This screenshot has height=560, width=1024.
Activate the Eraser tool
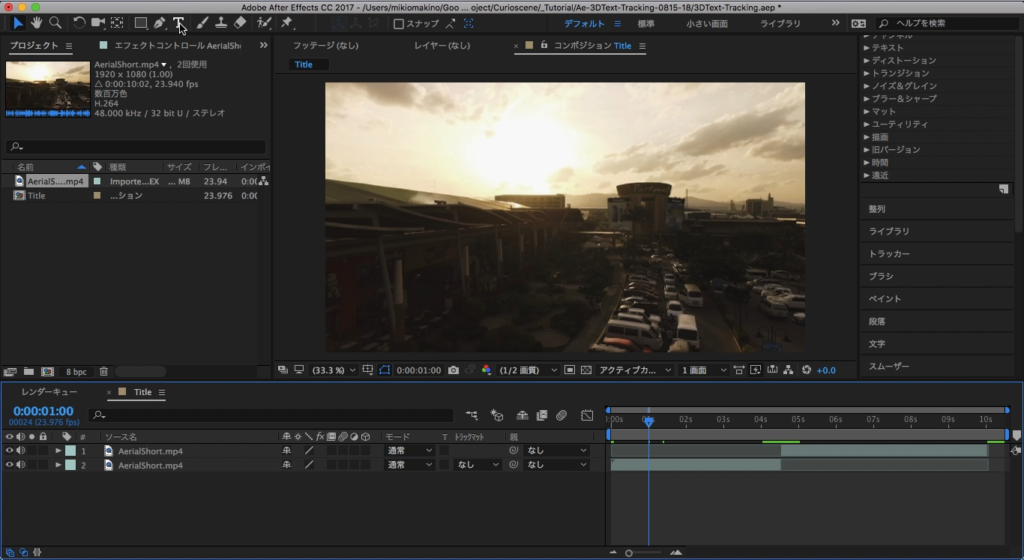pos(240,23)
